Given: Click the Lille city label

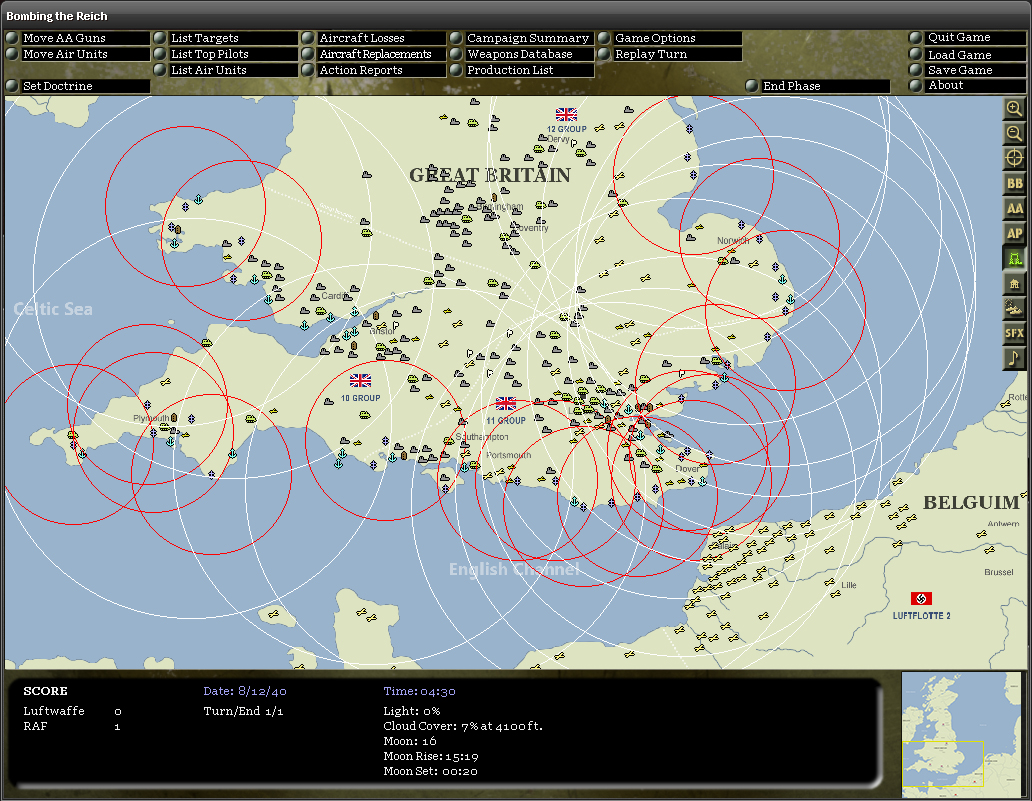Looking at the screenshot, I should click(849, 584).
